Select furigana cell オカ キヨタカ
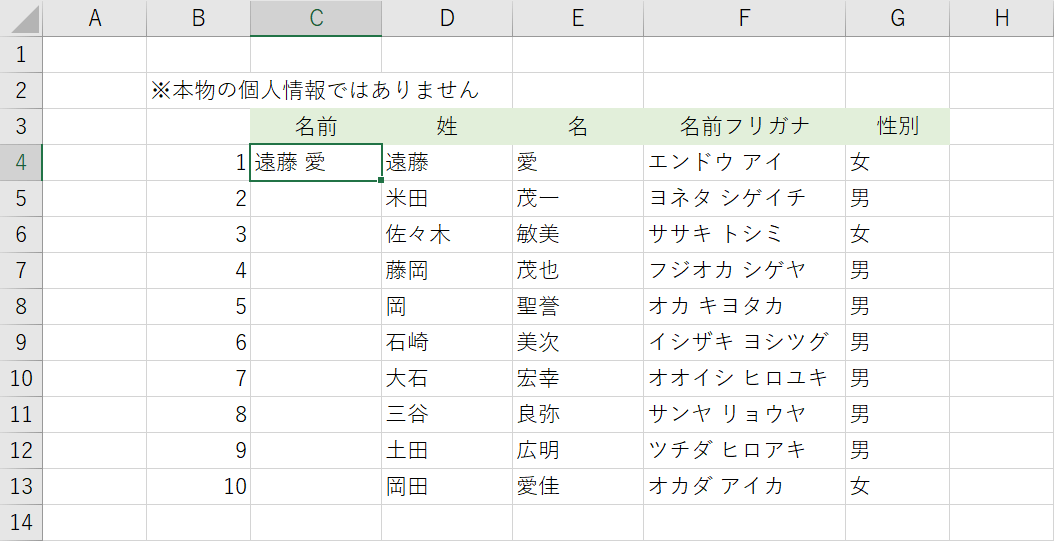The image size is (1054, 541). [745, 306]
